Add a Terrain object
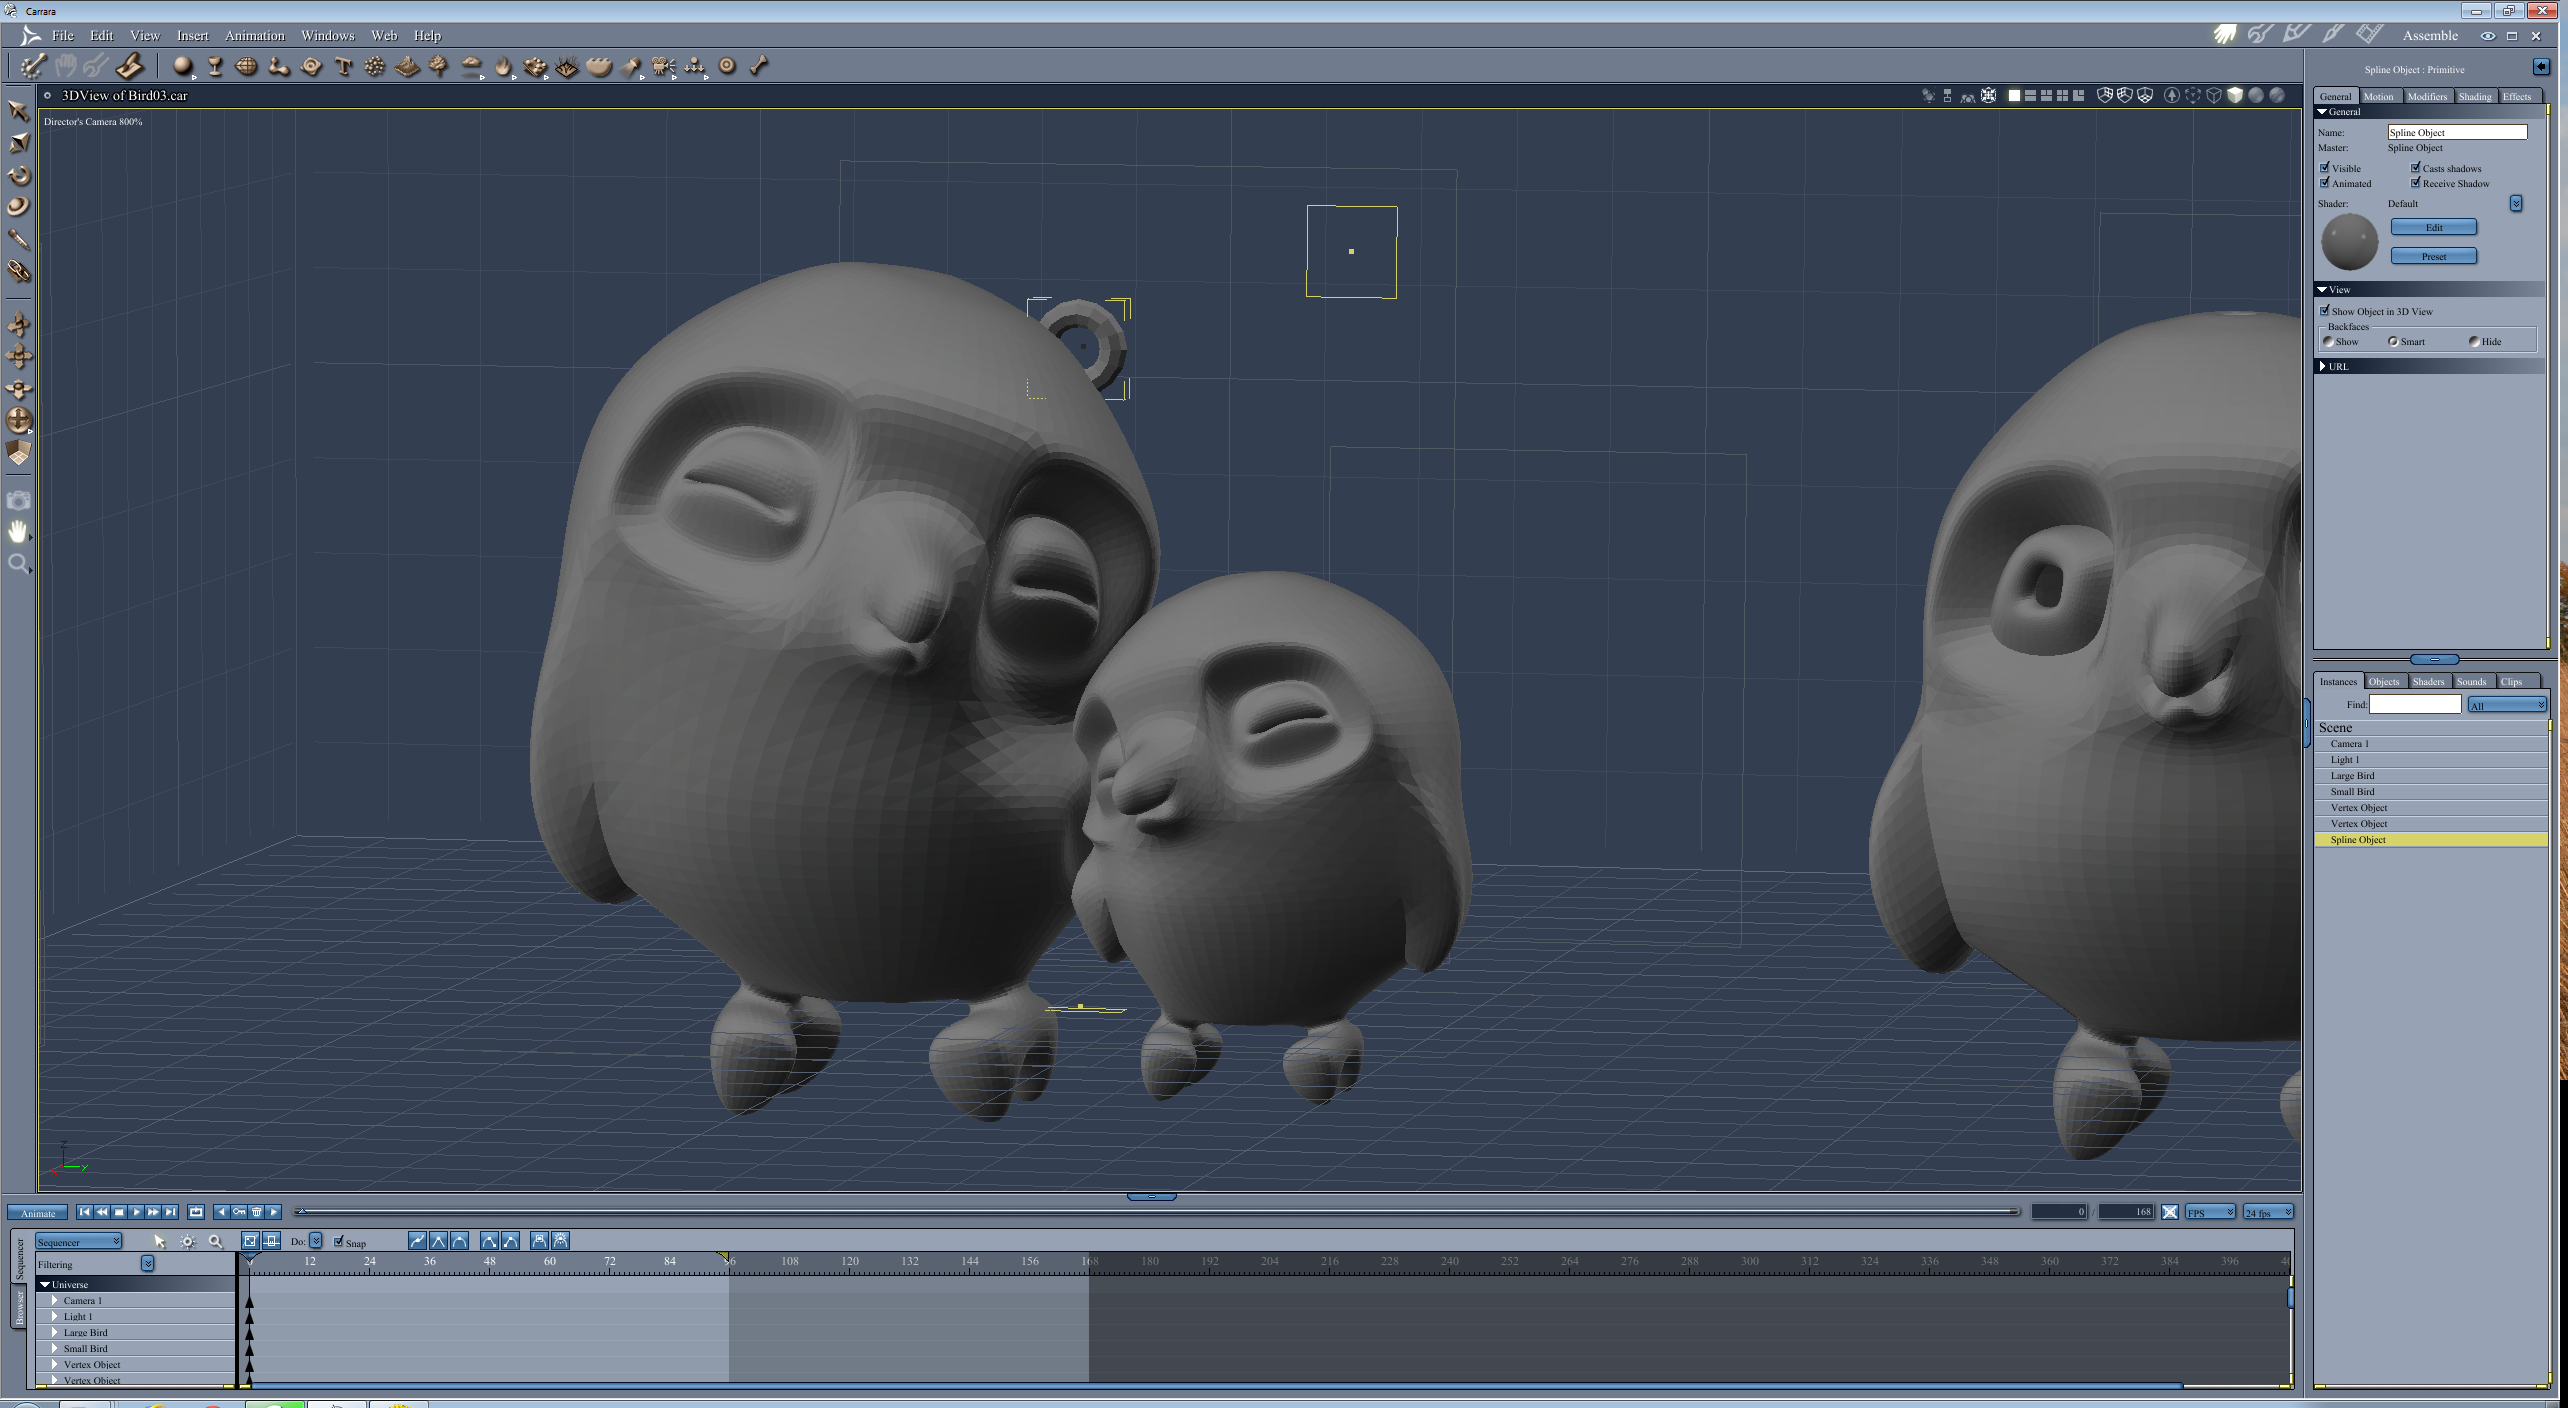 pos(407,67)
